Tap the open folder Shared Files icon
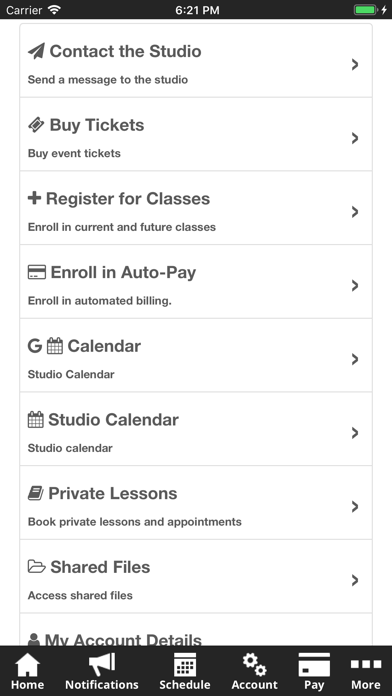 coord(37,567)
